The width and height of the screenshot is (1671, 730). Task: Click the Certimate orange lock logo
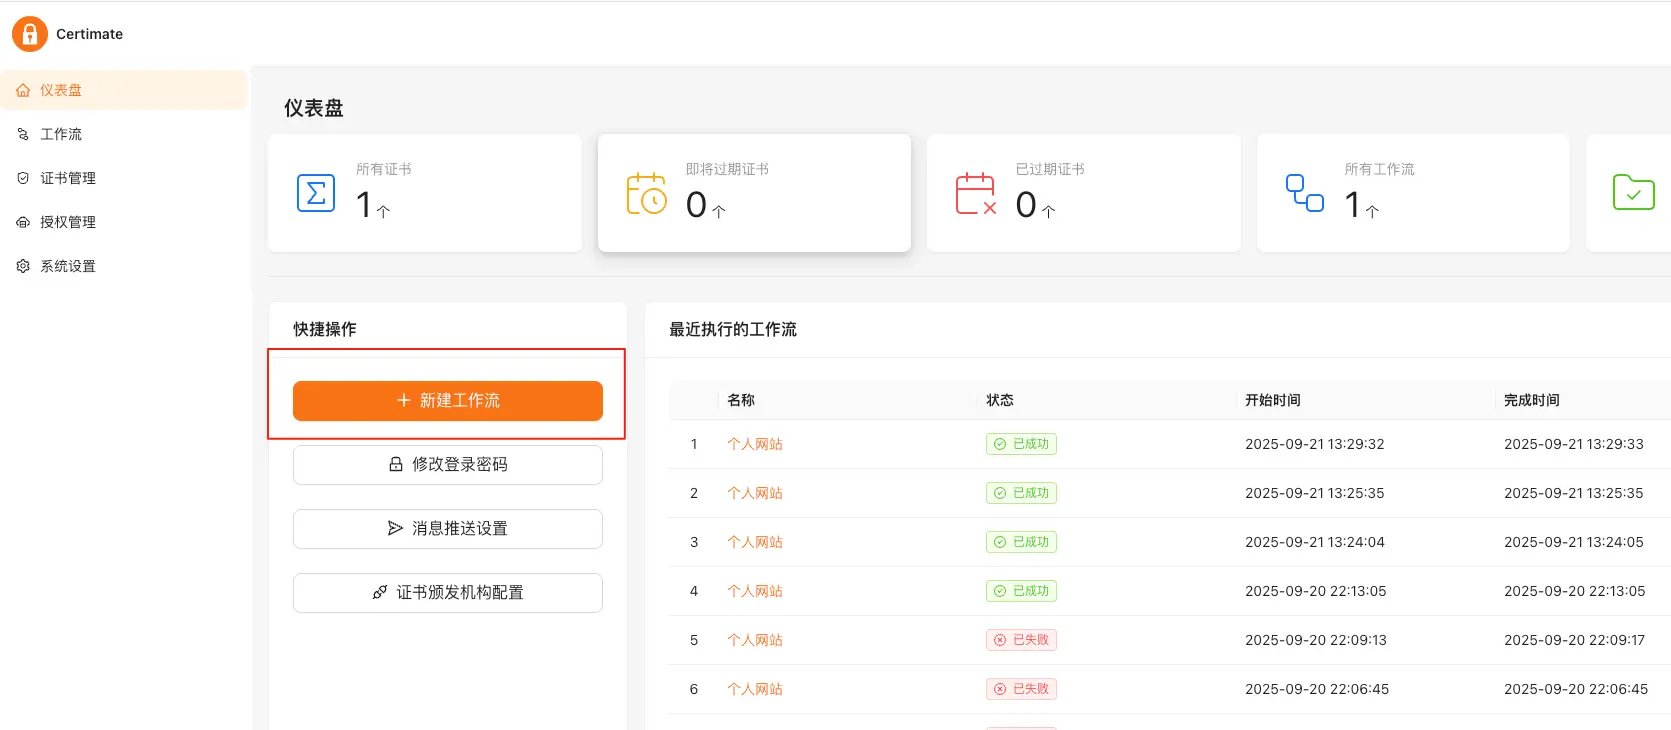click(x=30, y=34)
